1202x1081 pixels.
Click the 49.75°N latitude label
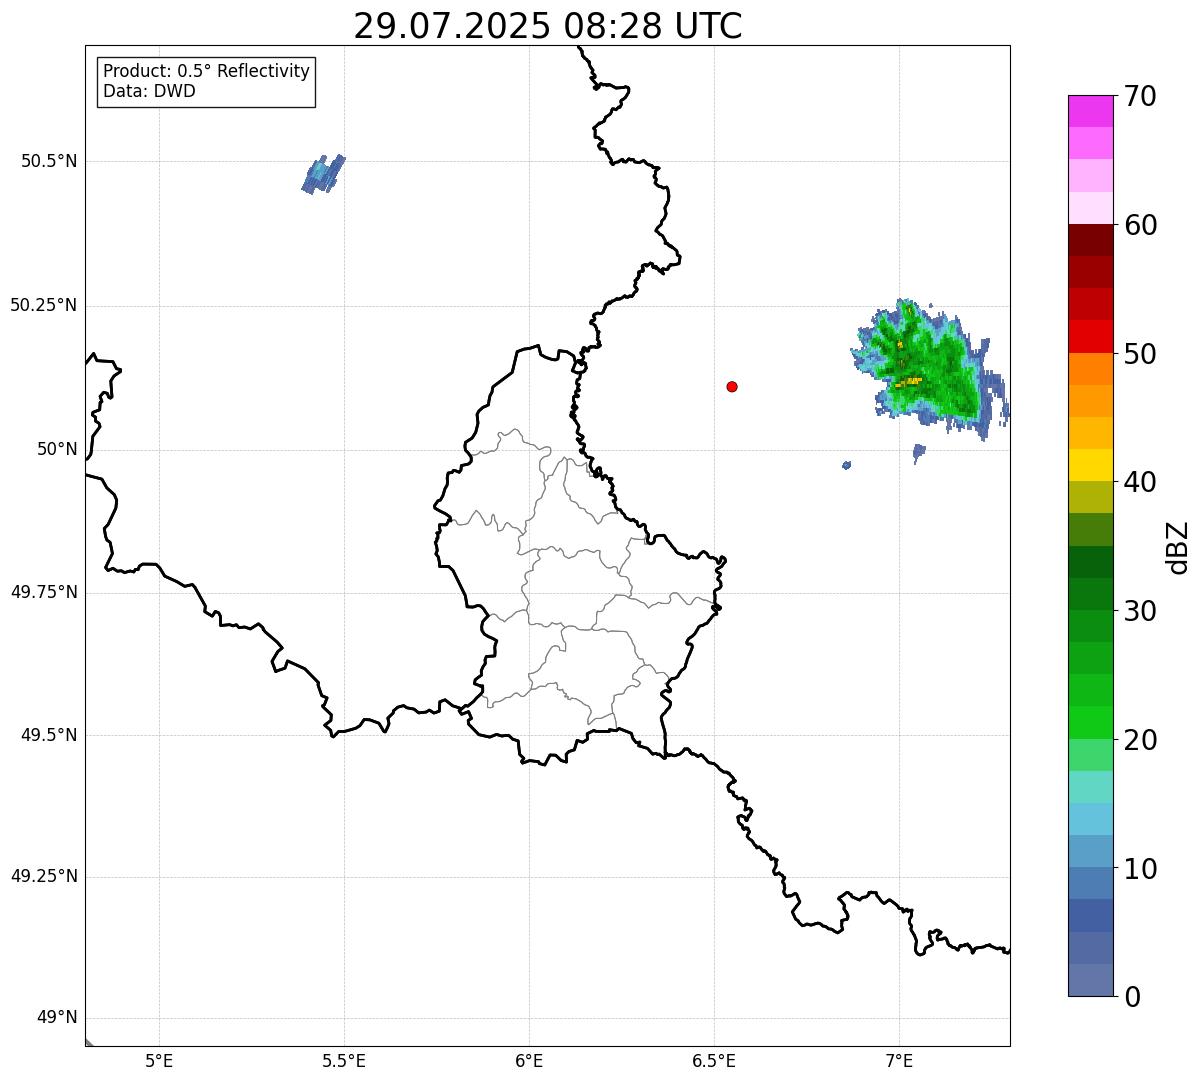pyautogui.click(x=43, y=592)
